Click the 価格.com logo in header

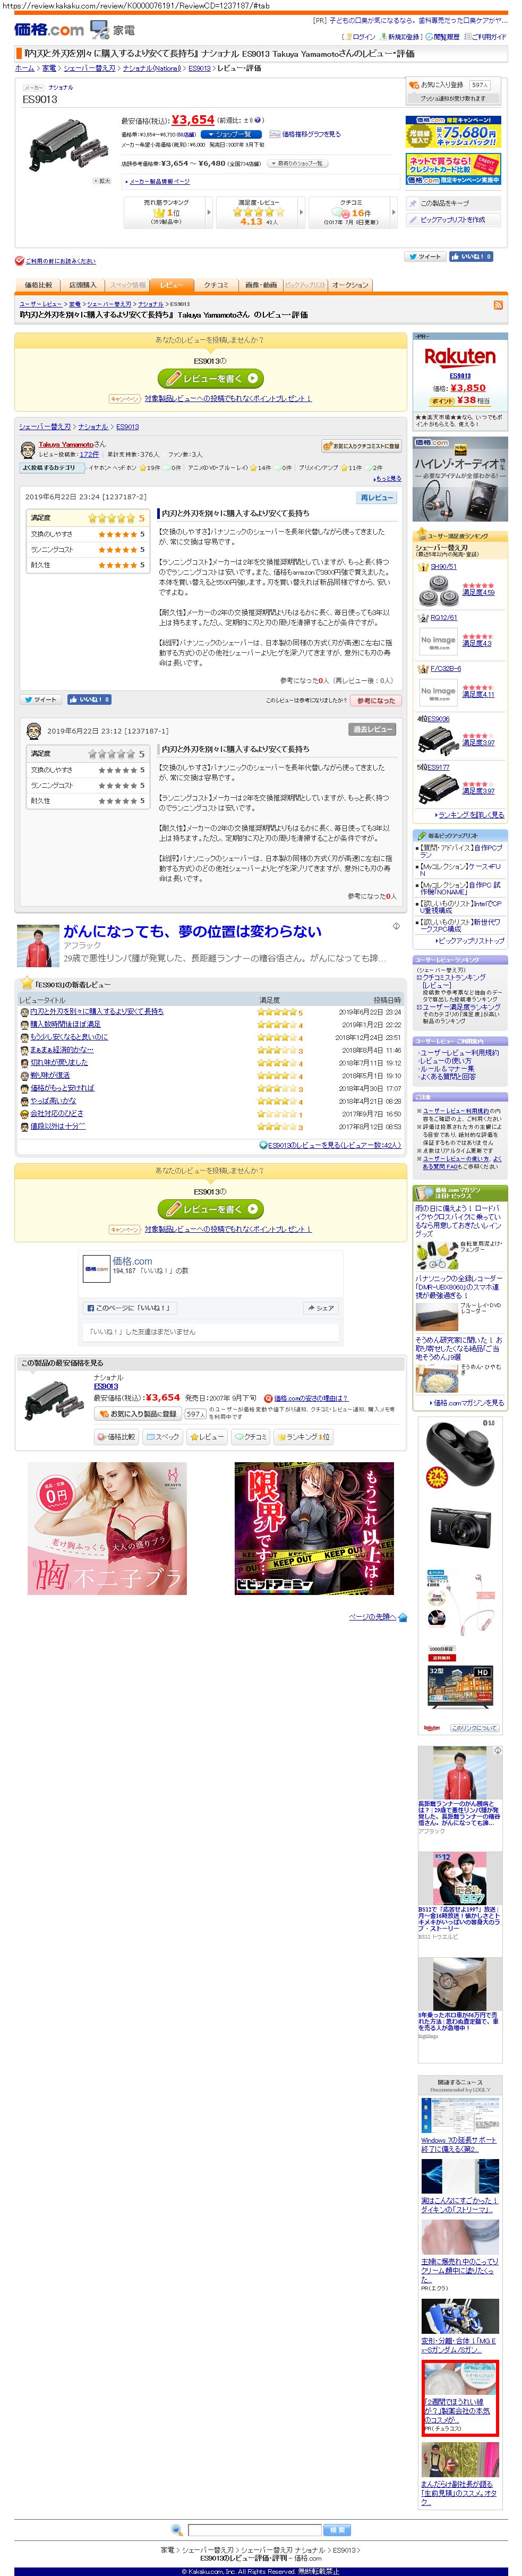coord(49,30)
